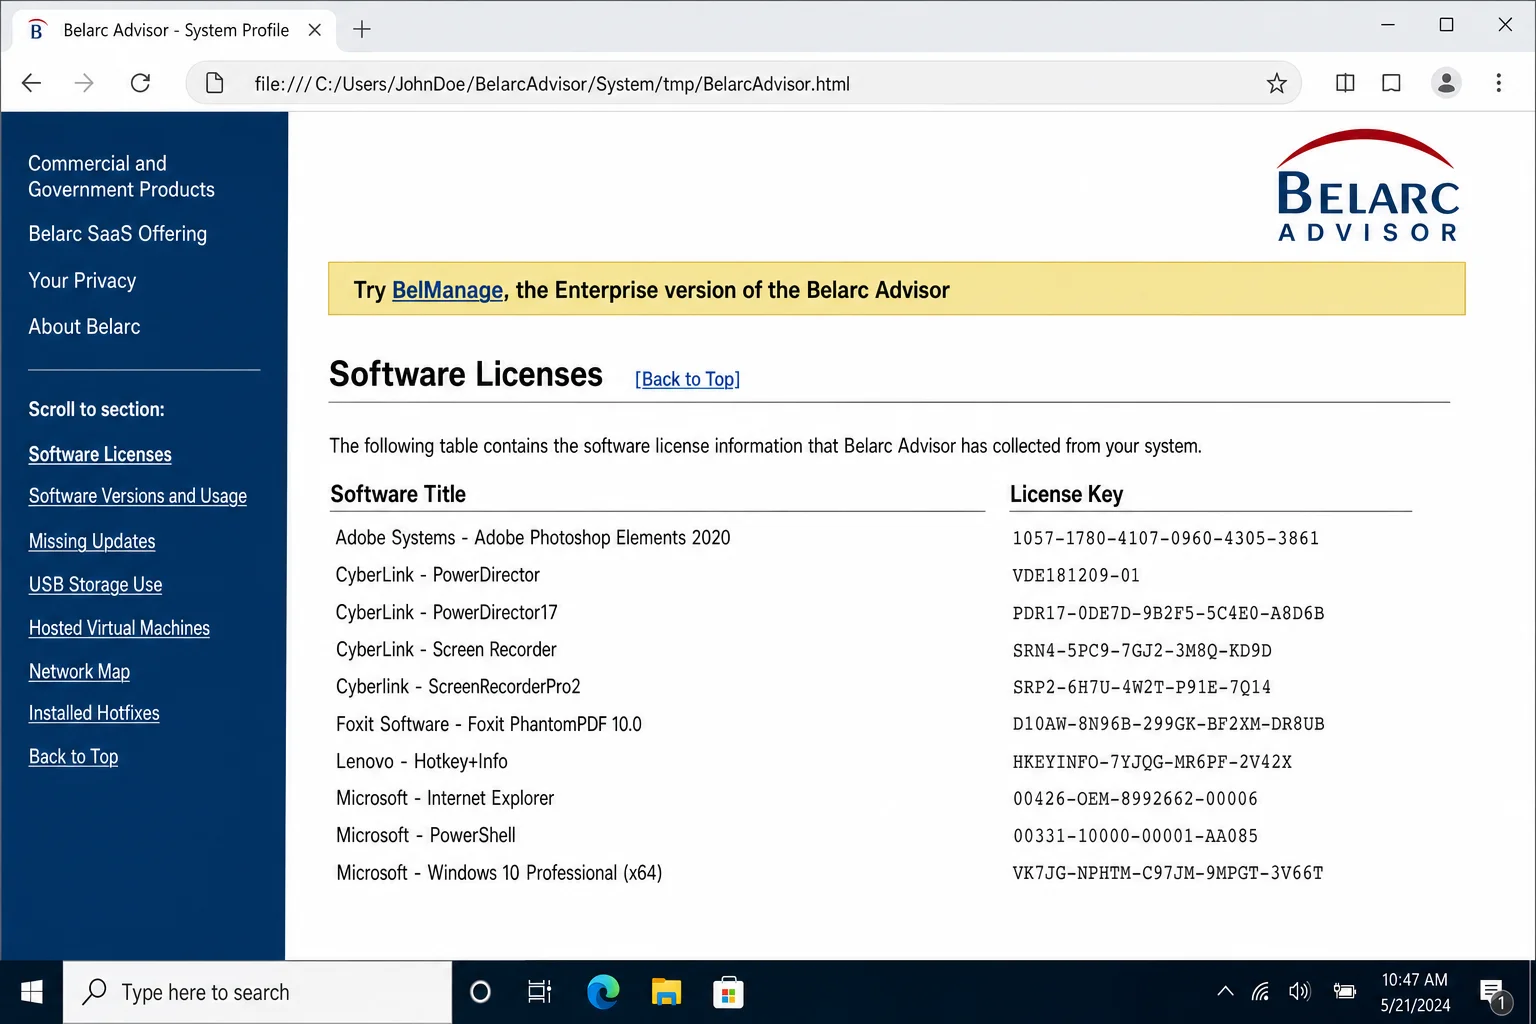Launch Microsoft Edge from the taskbar
The height and width of the screenshot is (1024, 1536).
pos(603,992)
